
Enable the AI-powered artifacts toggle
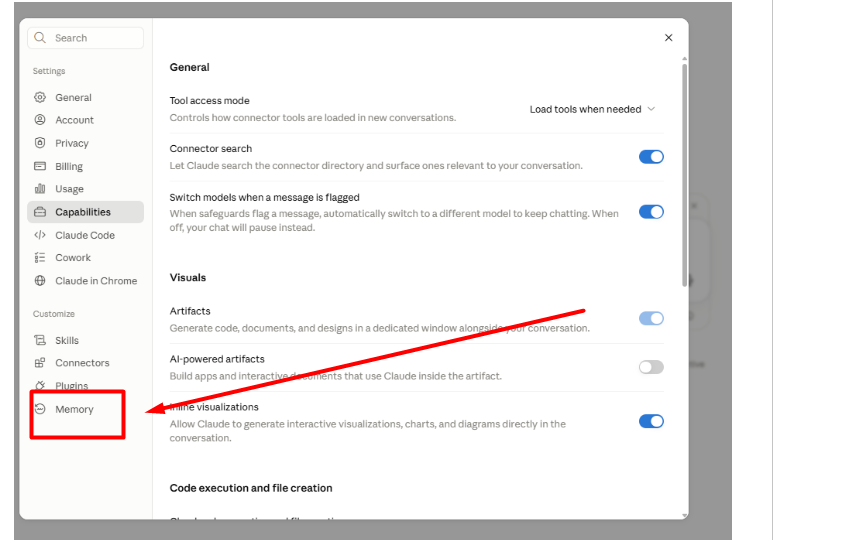point(651,367)
